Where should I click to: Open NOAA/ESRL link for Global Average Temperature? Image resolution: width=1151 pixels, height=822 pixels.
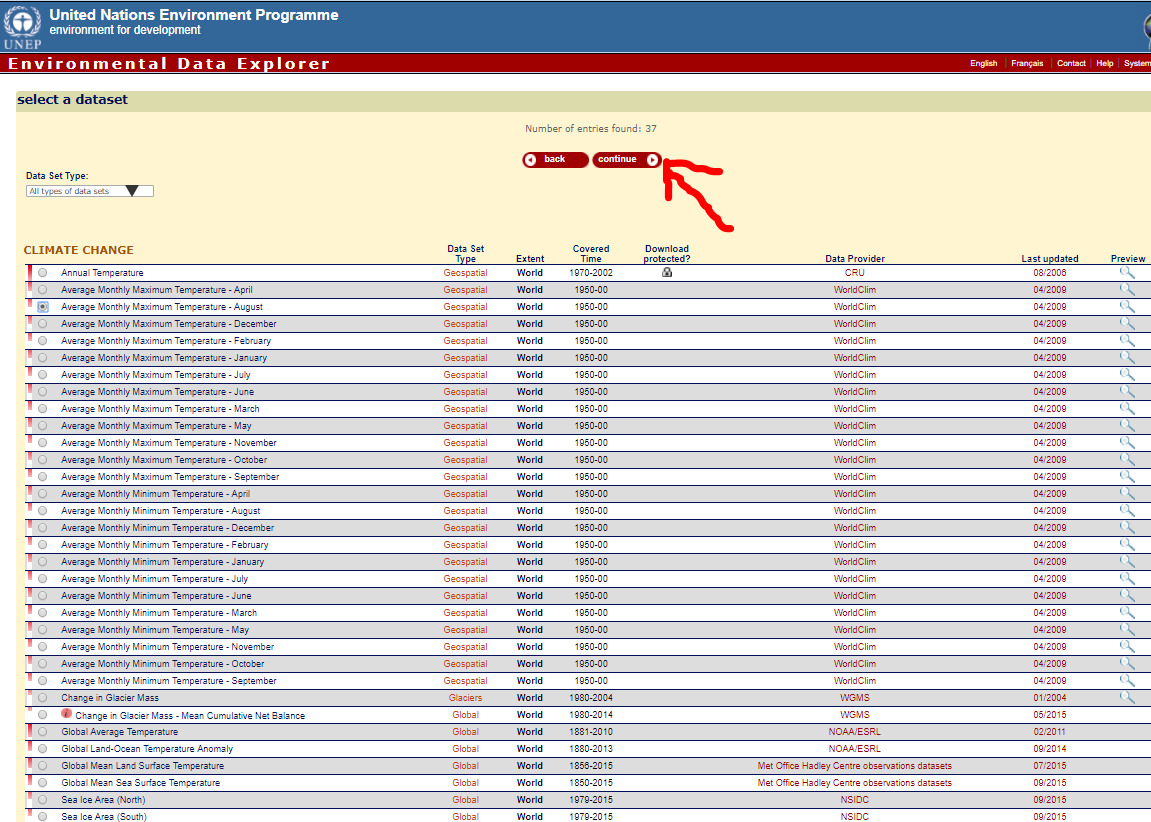(854, 732)
